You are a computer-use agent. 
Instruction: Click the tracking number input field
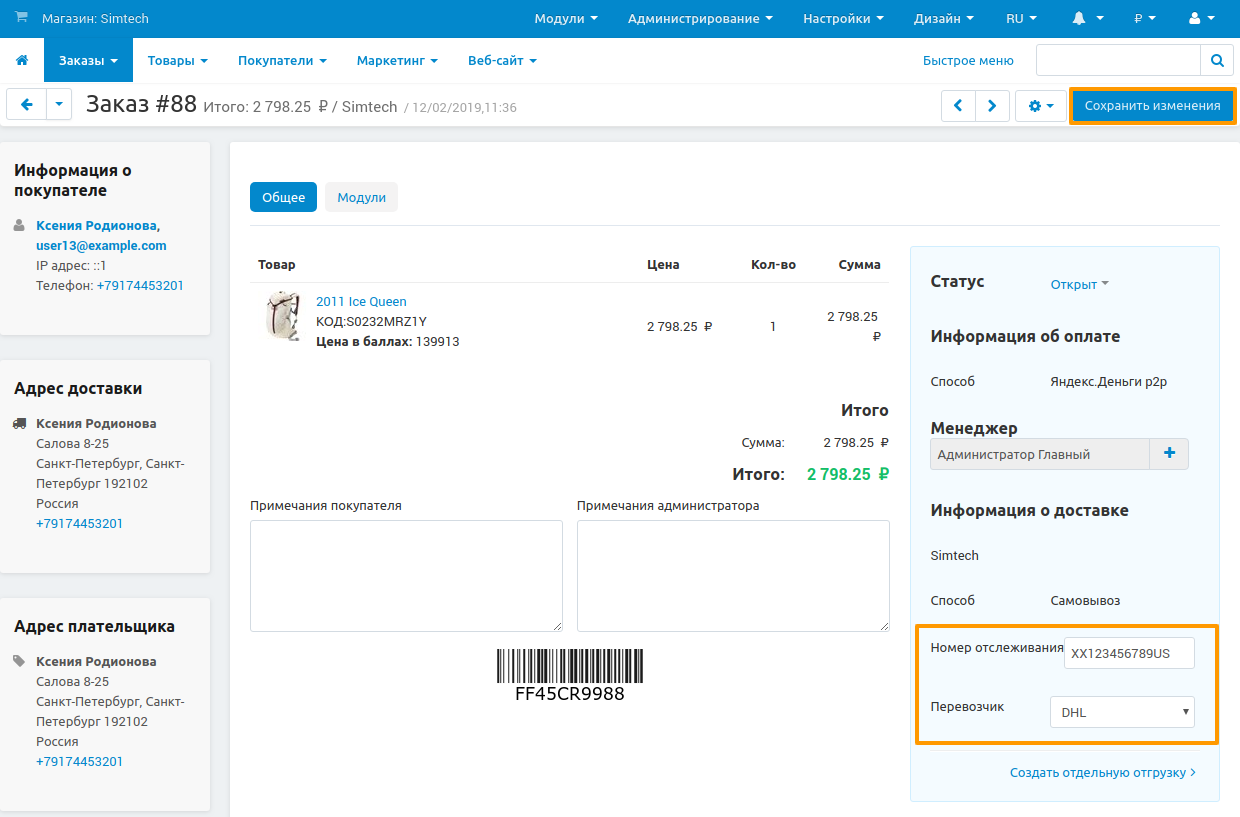(x=1129, y=654)
